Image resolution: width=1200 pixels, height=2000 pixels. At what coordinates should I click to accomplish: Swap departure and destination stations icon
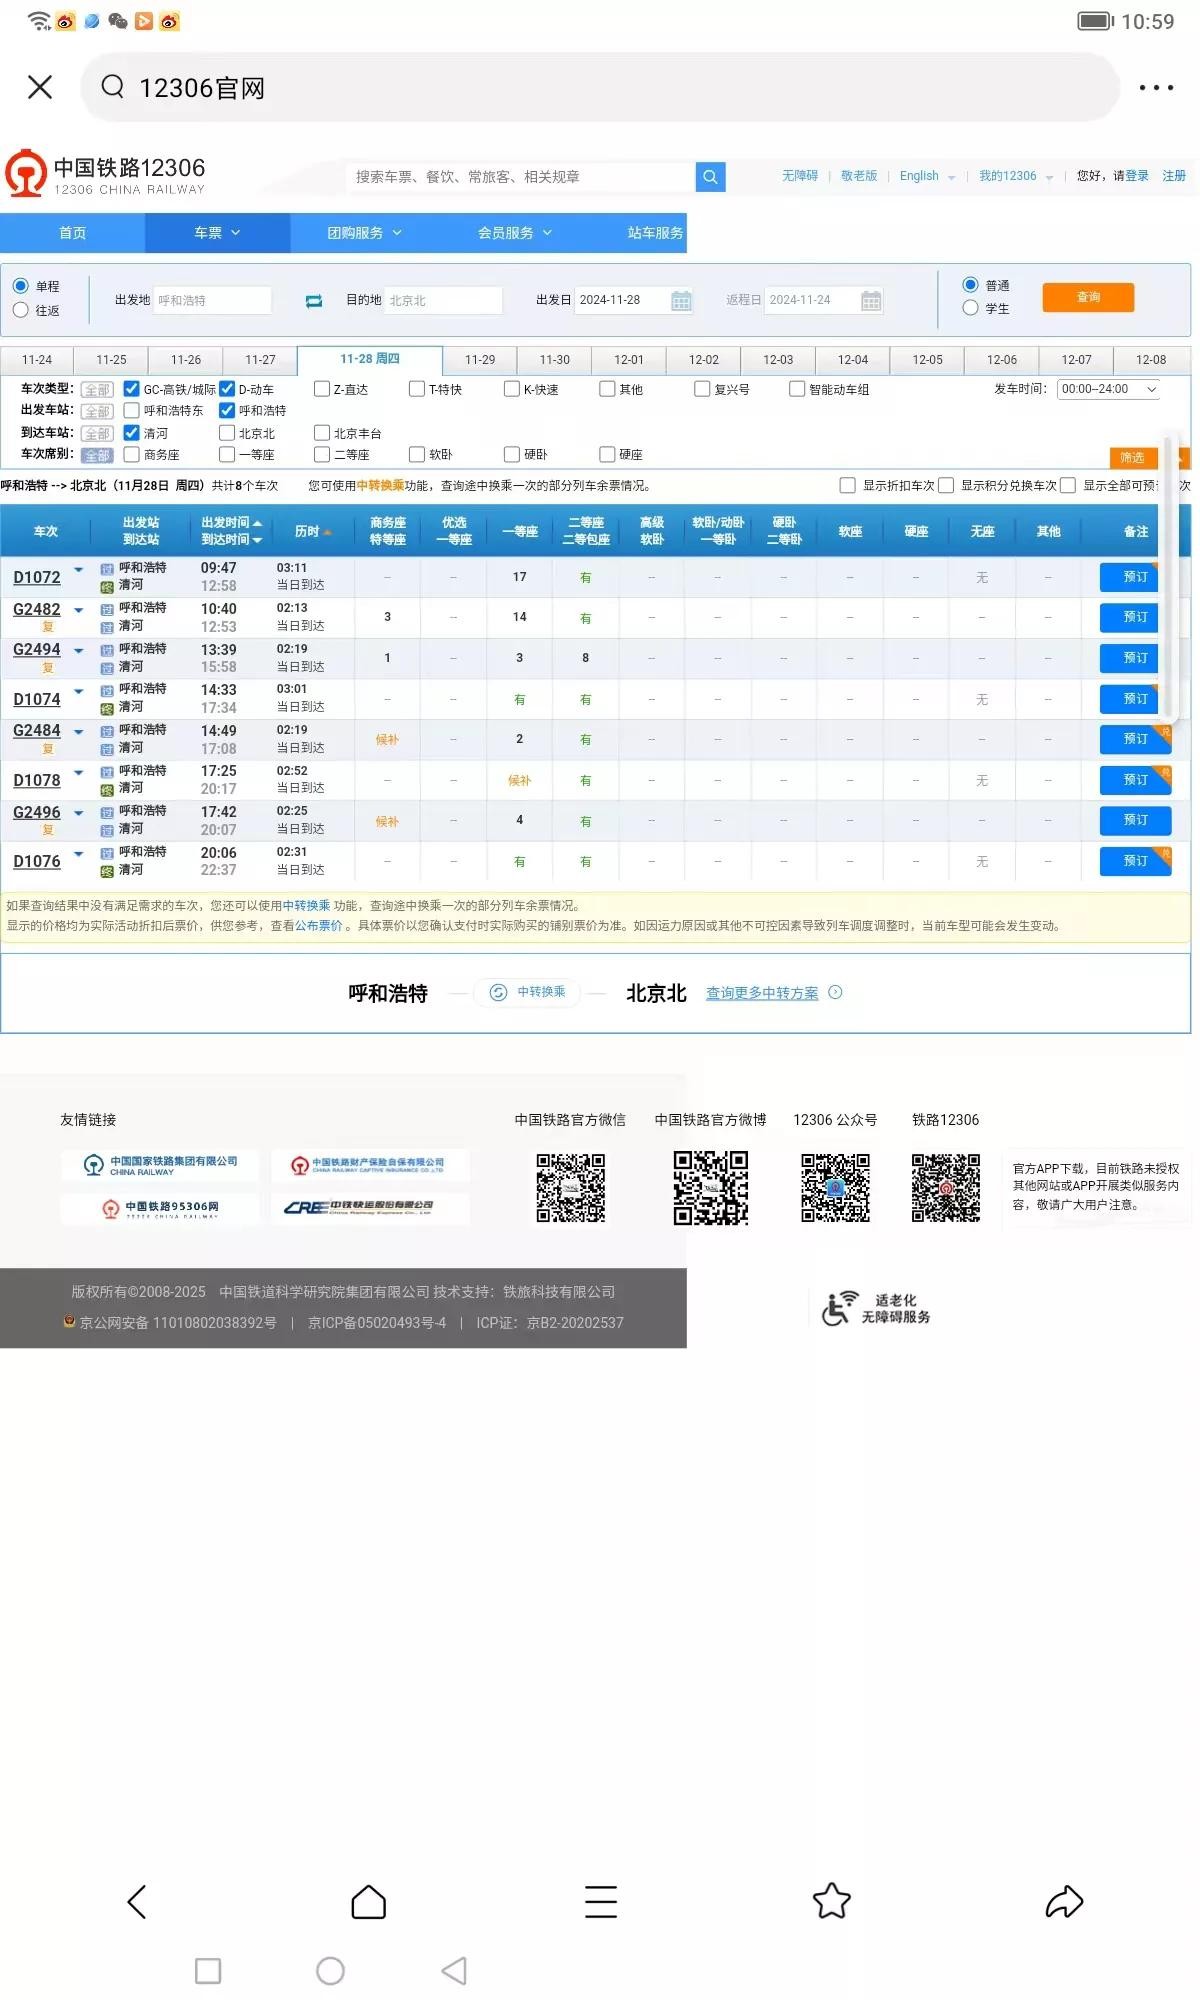pos(314,301)
